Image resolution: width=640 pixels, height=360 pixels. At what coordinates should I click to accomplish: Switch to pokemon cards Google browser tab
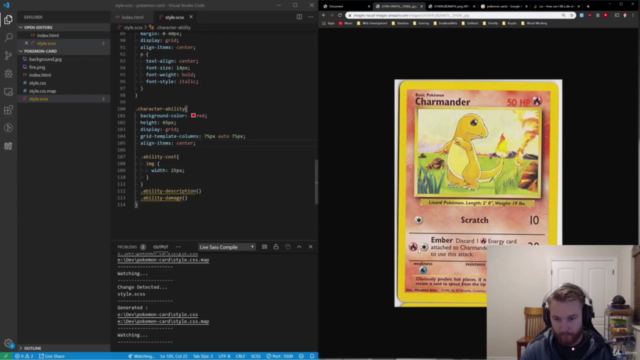point(504,6)
